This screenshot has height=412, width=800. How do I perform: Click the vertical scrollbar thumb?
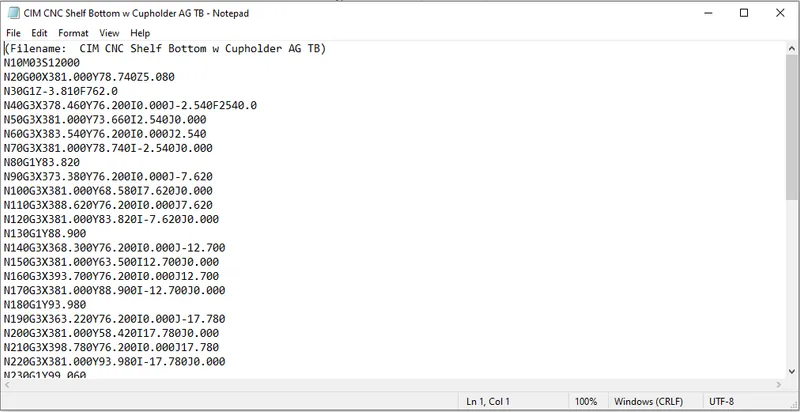792,126
